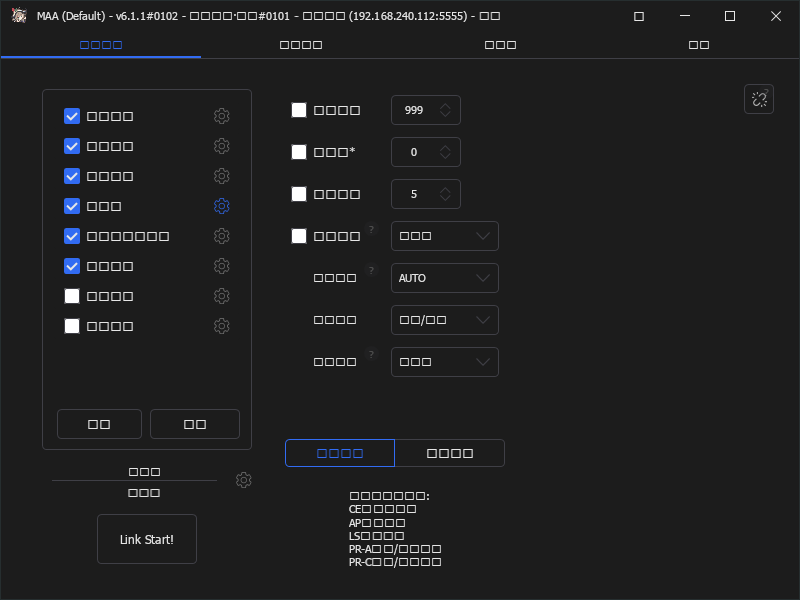
Task: Tick the checkbox beside the field showing 5
Action: [299, 194]
